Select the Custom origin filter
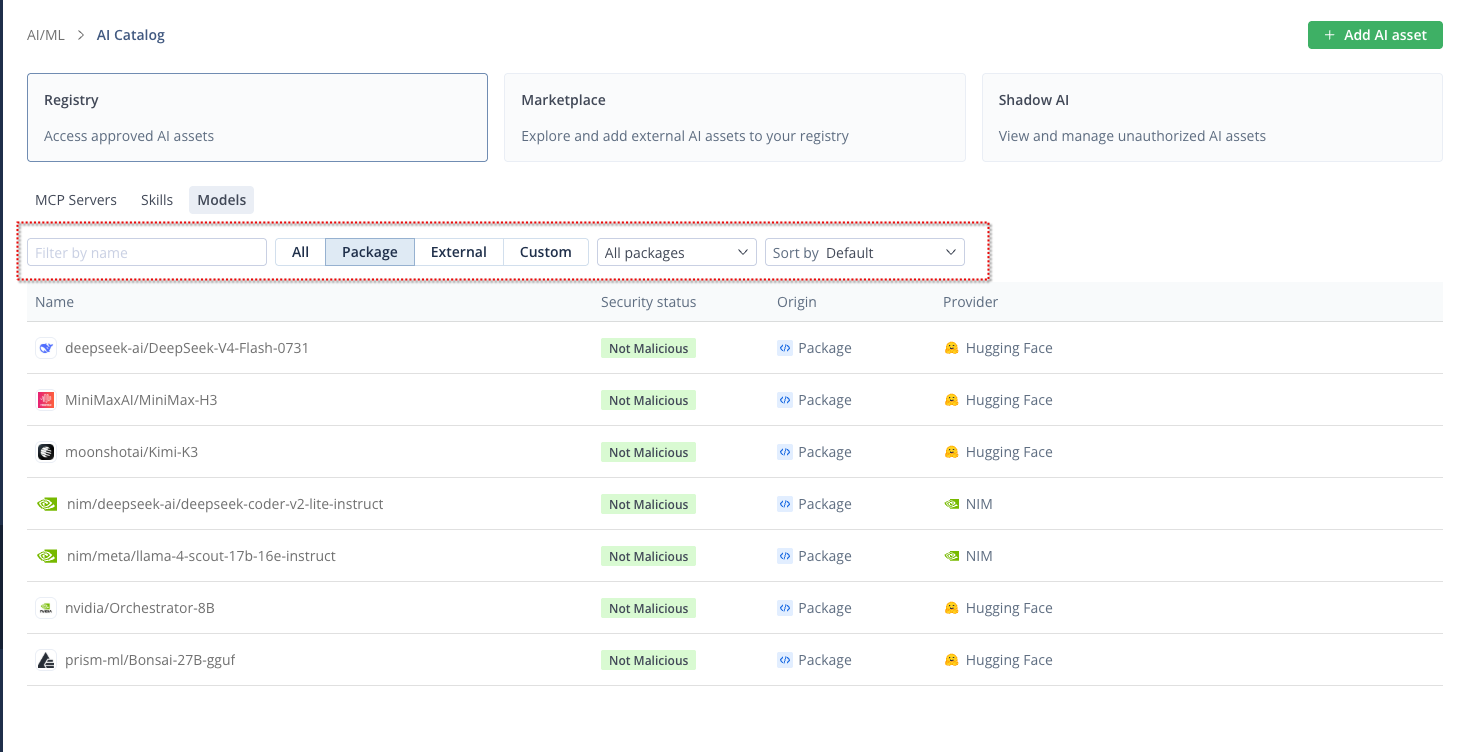 pos(546,252)
